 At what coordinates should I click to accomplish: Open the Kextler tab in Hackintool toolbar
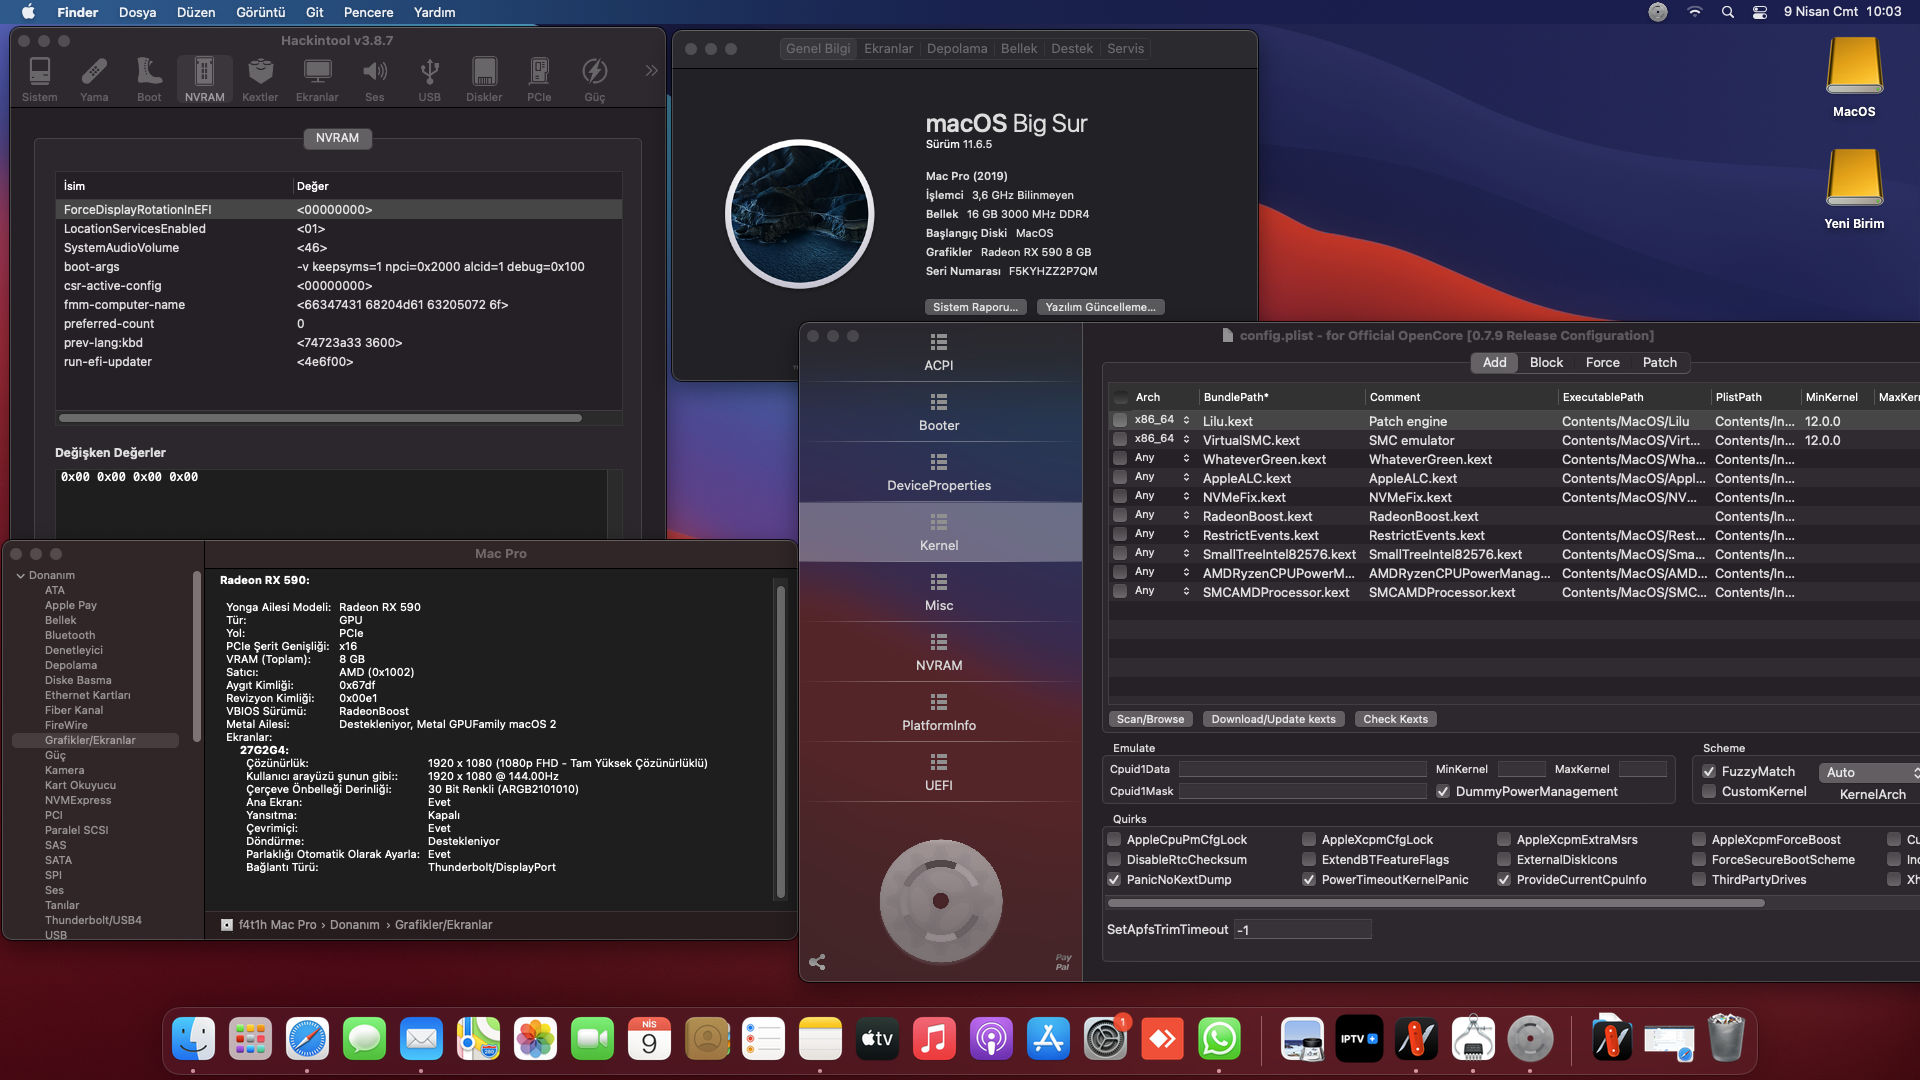click(x=260, y=79)
